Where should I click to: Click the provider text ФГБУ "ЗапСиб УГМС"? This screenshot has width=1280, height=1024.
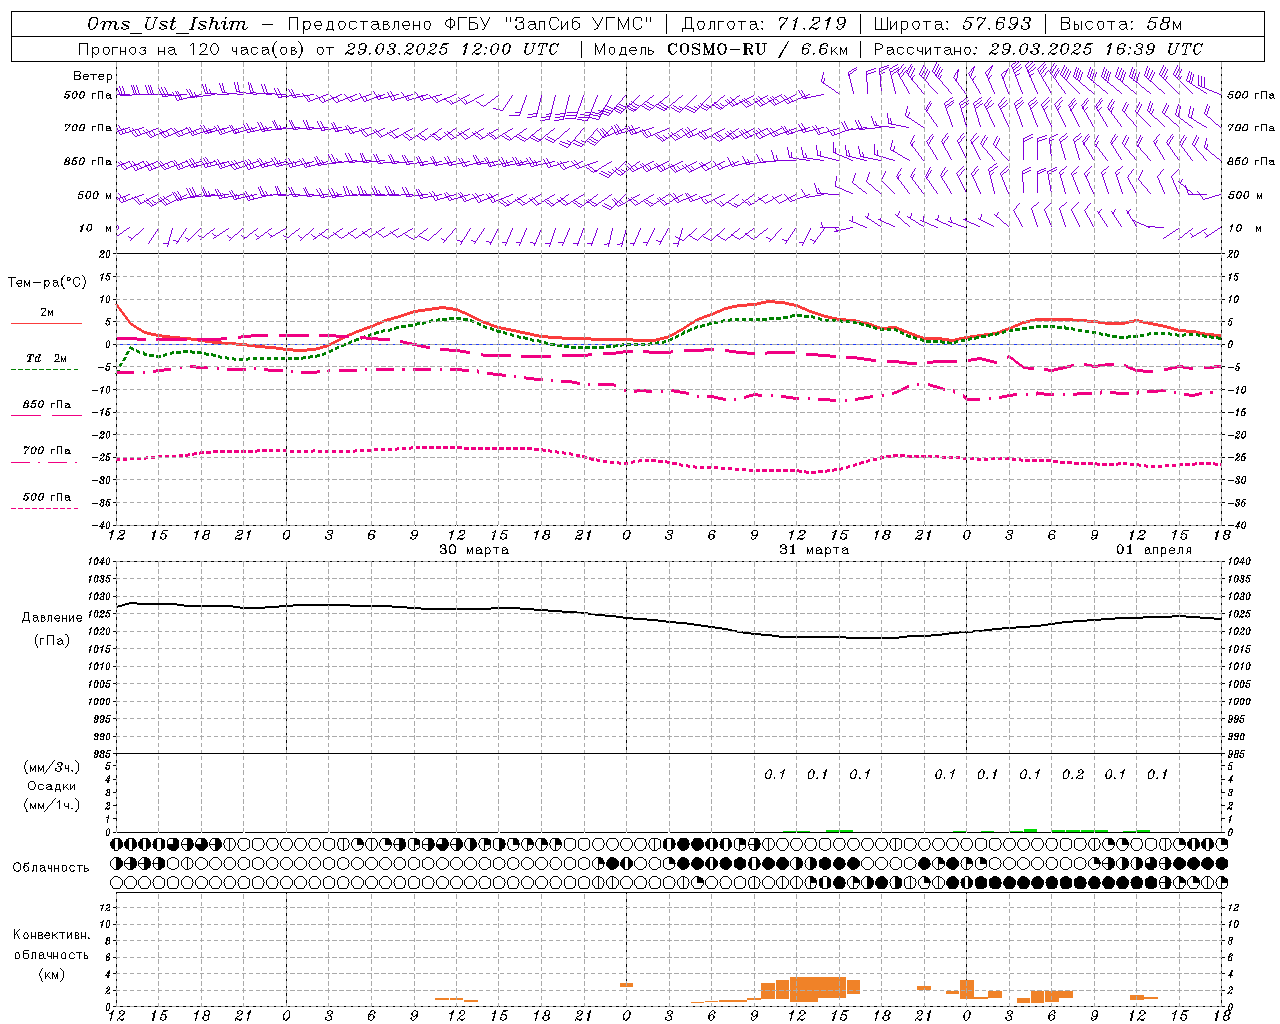coord(548,24)
